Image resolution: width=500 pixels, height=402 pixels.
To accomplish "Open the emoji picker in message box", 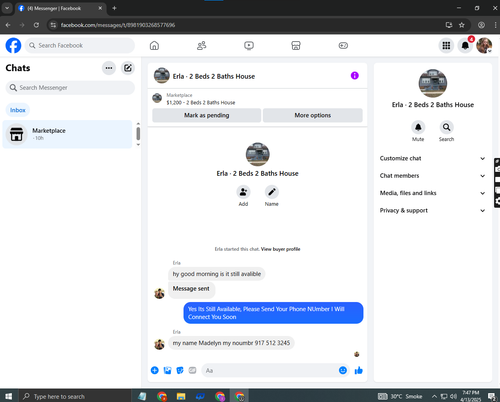I will pos(343,370).
